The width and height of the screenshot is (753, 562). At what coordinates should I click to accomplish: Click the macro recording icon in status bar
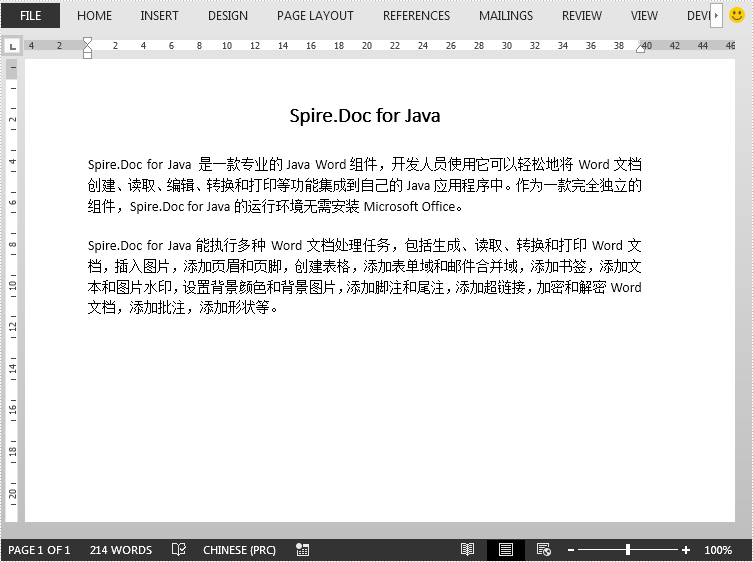302,550
